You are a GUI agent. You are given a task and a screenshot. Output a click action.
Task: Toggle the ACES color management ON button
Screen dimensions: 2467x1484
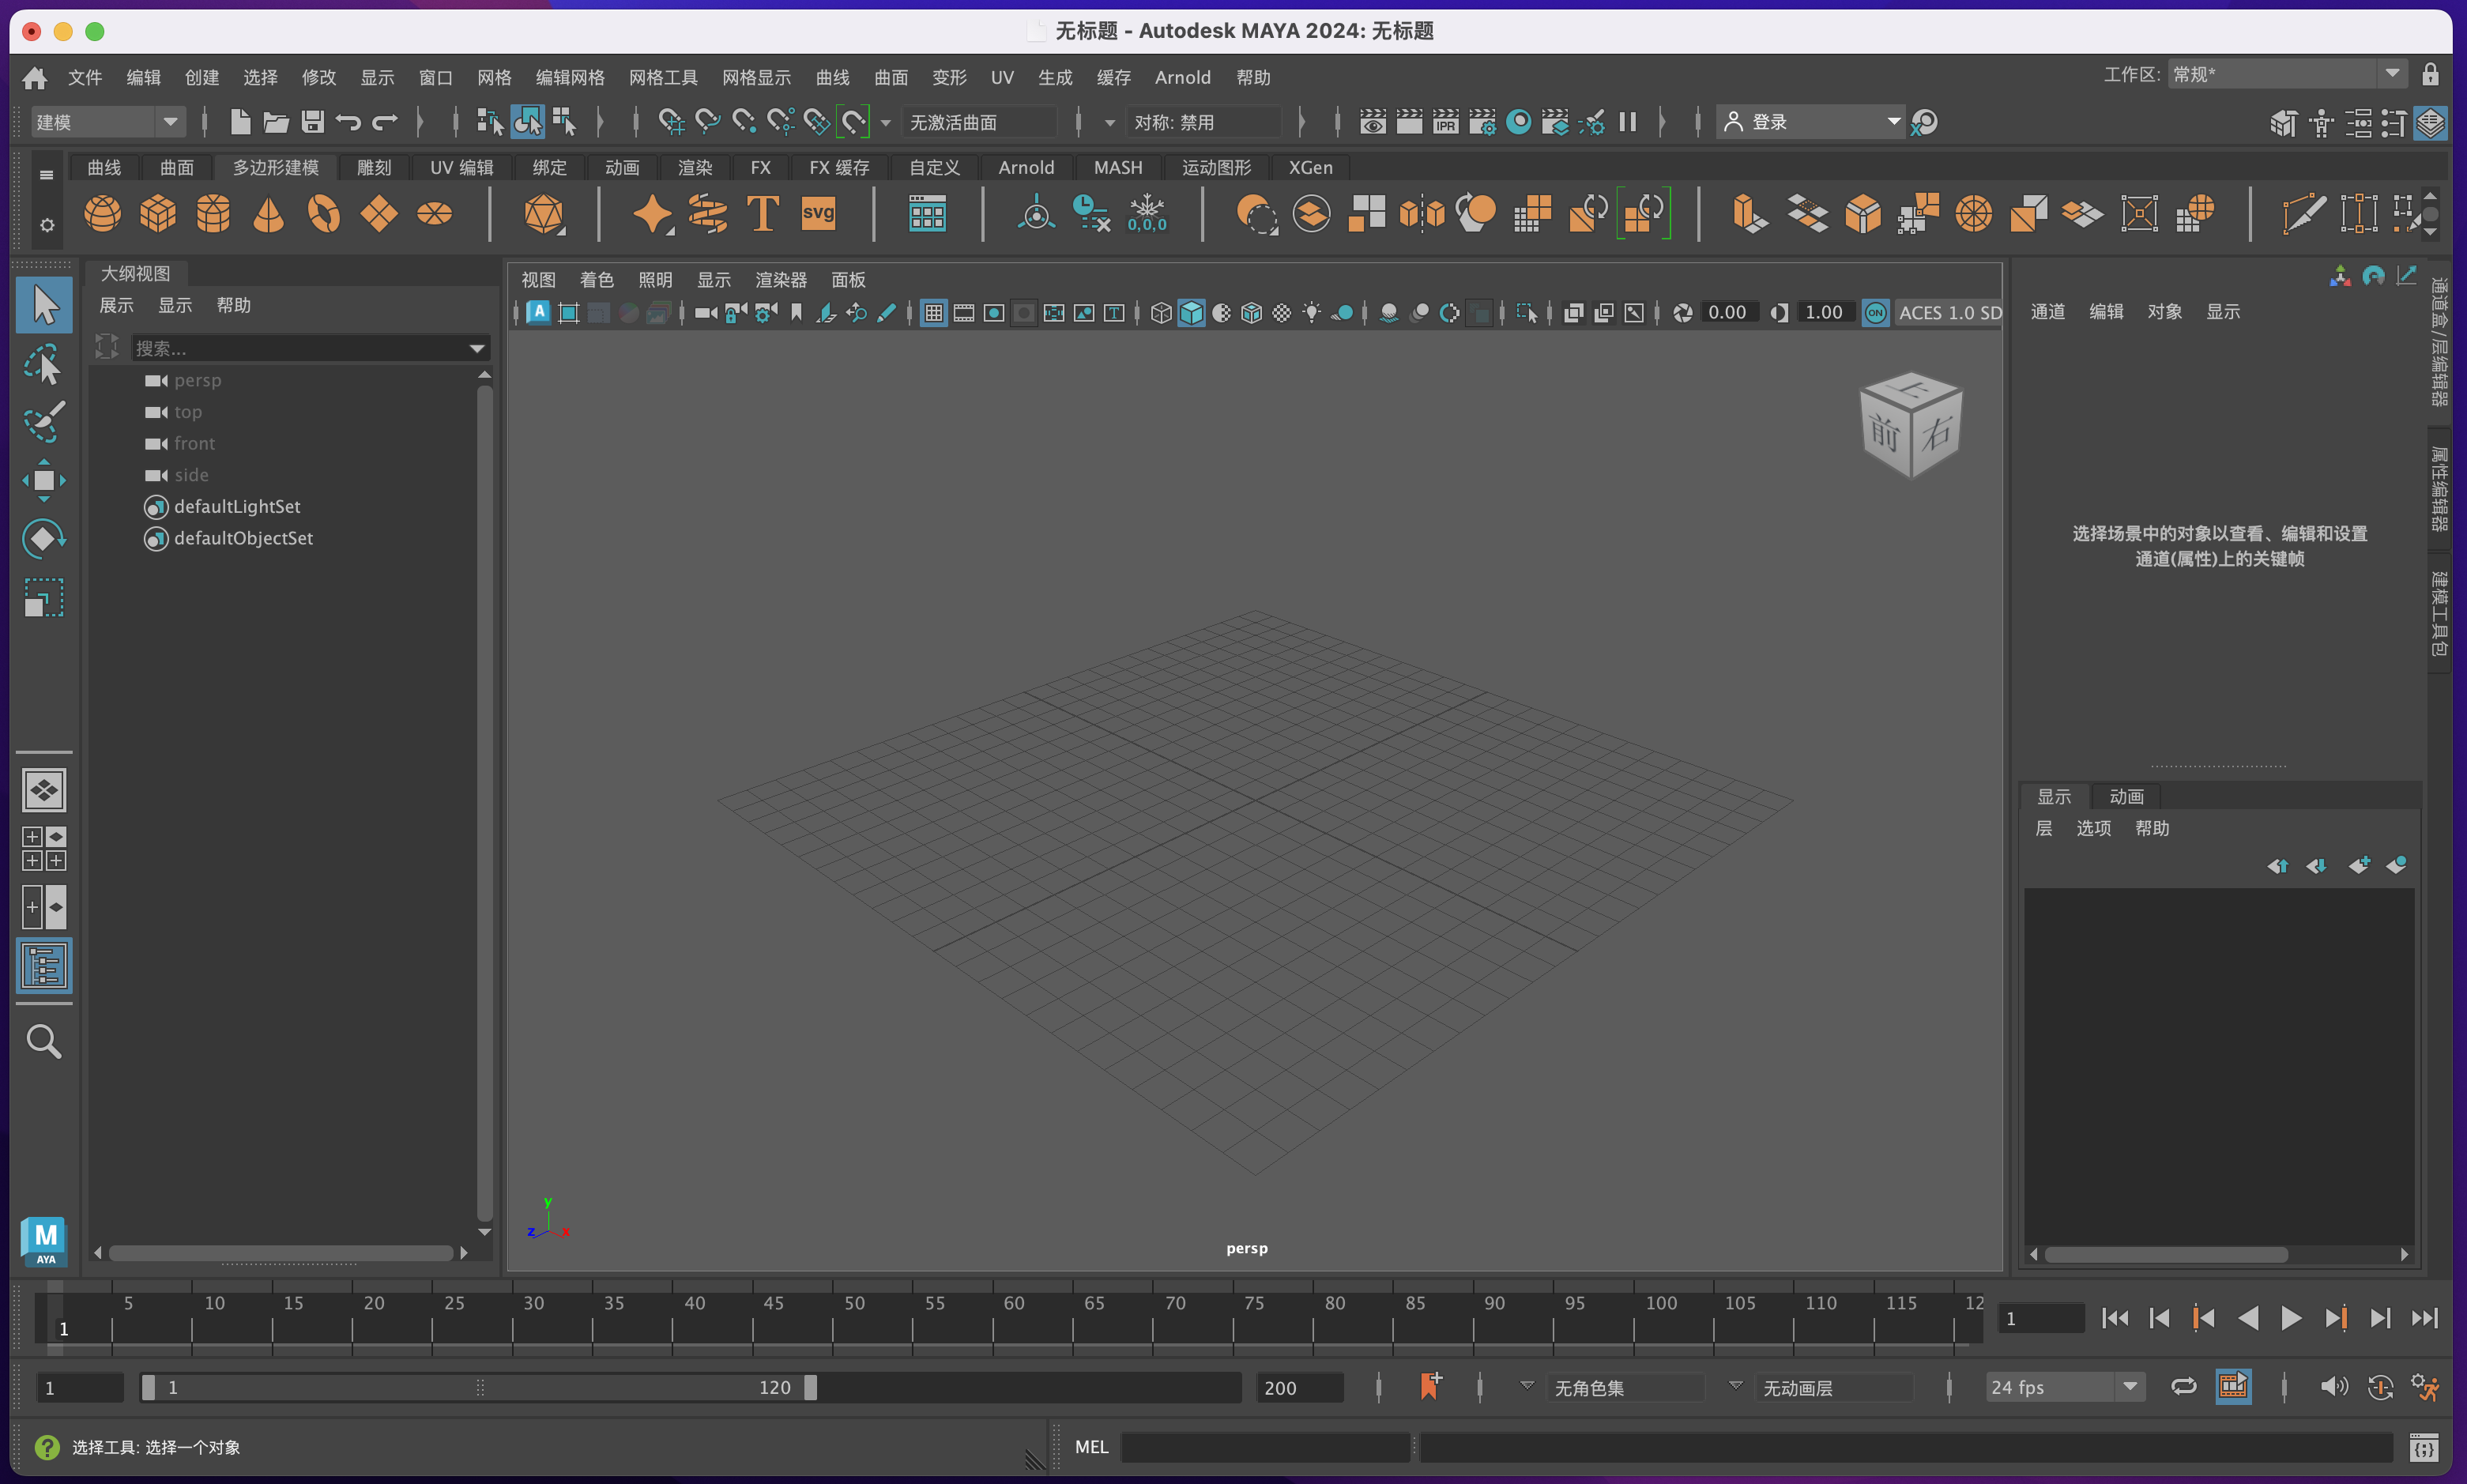[1875, 313]
